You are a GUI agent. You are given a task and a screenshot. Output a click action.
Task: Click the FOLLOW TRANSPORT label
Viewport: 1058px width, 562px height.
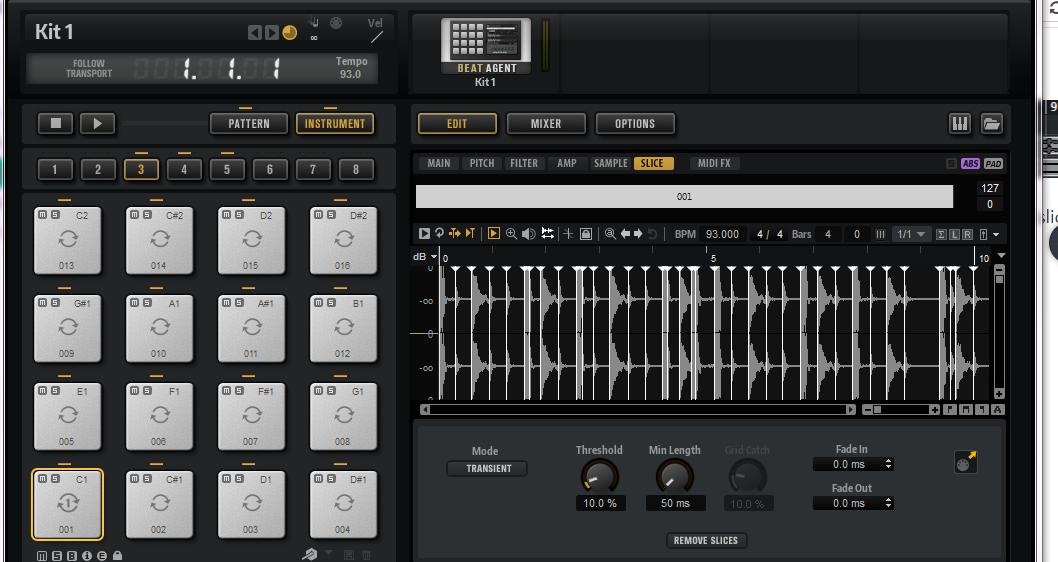coord(88,69)
